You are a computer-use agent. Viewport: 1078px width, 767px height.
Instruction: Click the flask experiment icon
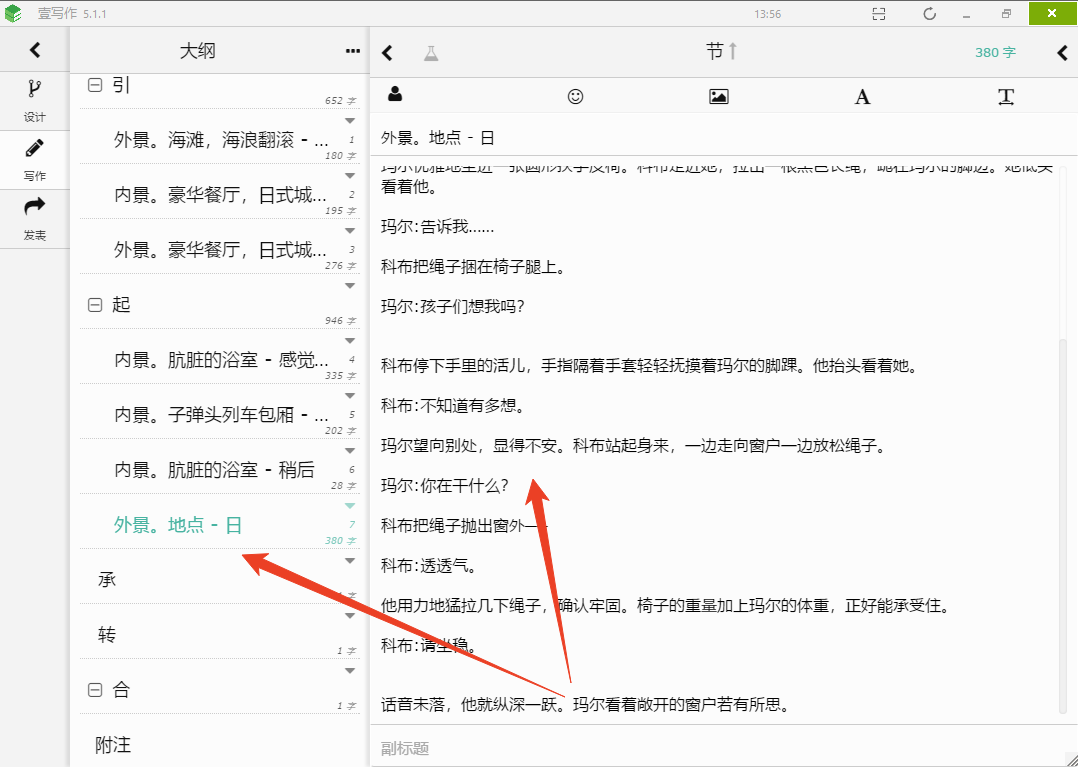(x=431, y=53)
